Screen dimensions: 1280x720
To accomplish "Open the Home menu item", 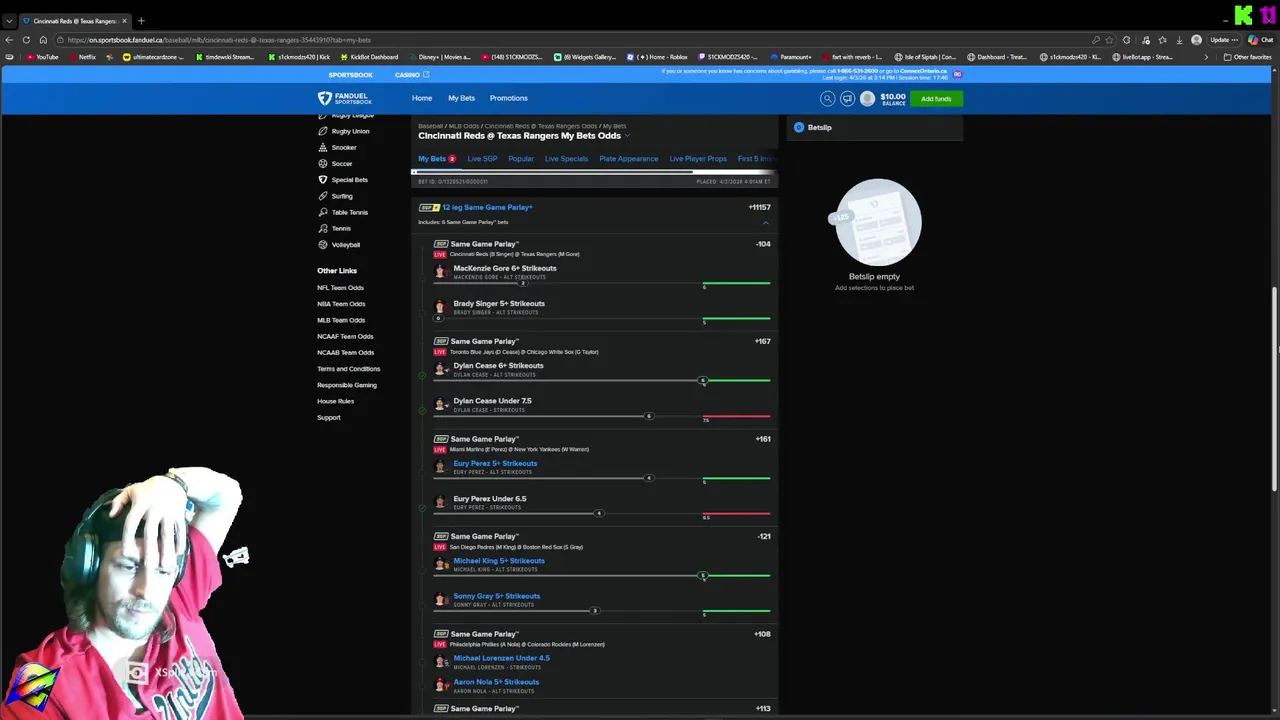I will coord(422,98).
